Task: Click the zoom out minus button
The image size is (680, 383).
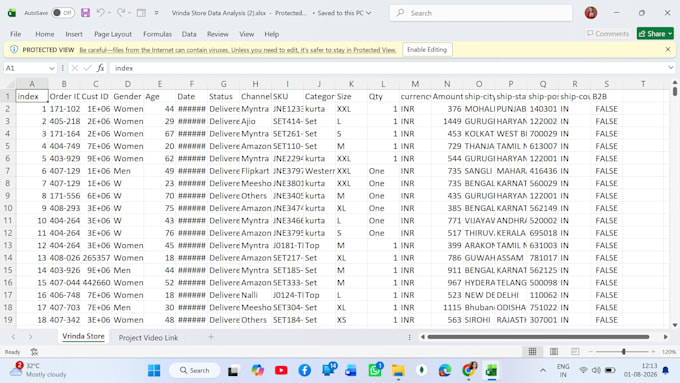Action: click(590, 351)
